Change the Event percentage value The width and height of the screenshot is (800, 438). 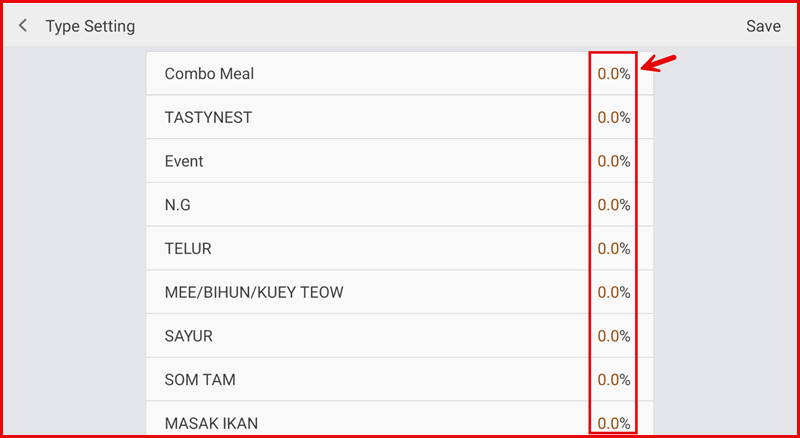[x=613, y=161]
